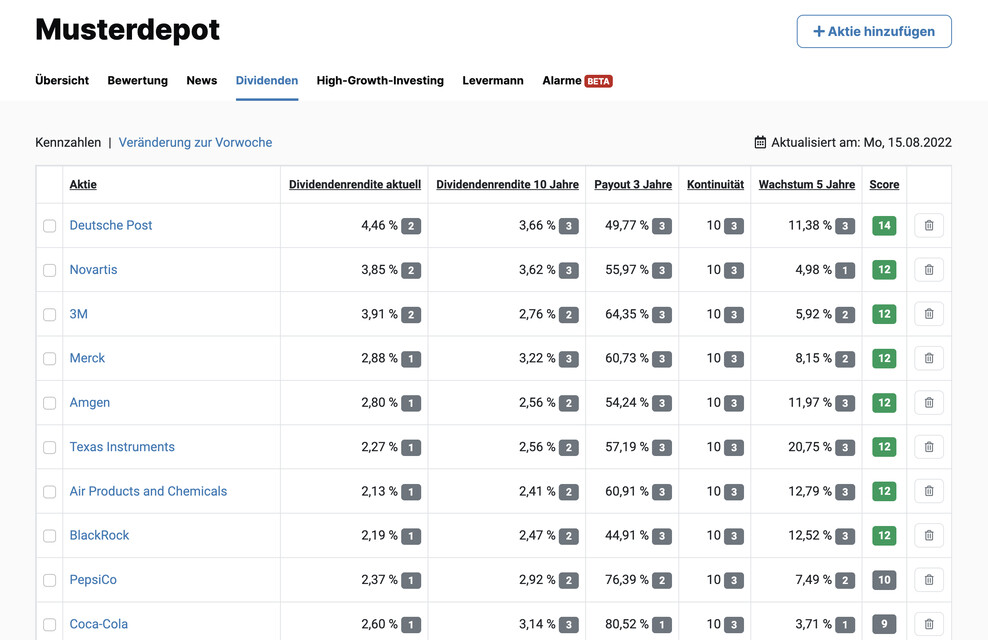
Task: Toggle the Merck checkbox
Action: [49, 358]
